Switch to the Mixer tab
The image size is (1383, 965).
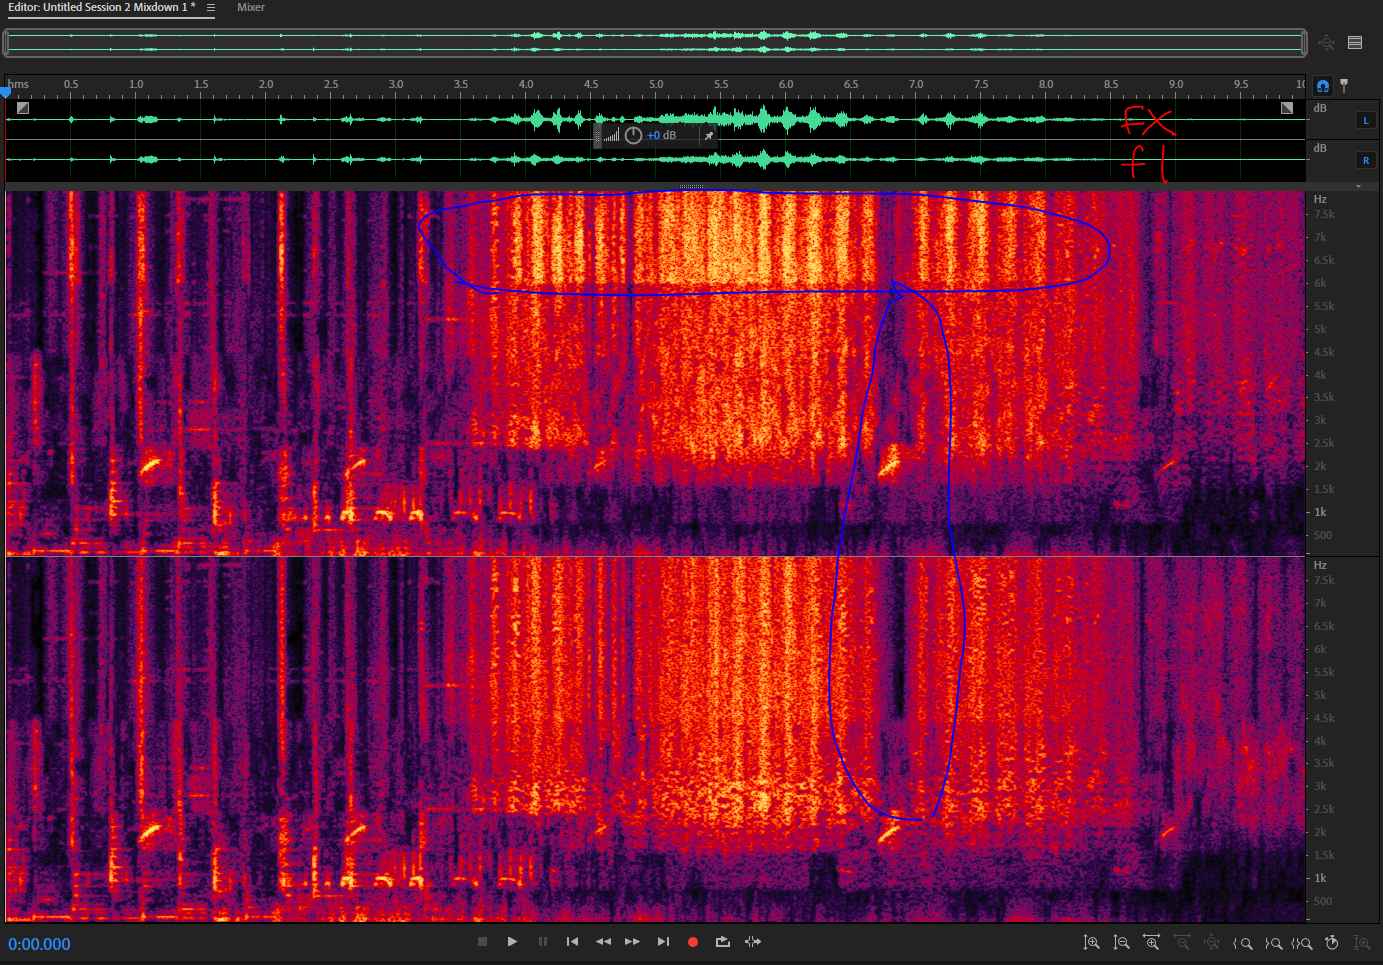pos(251,8)
